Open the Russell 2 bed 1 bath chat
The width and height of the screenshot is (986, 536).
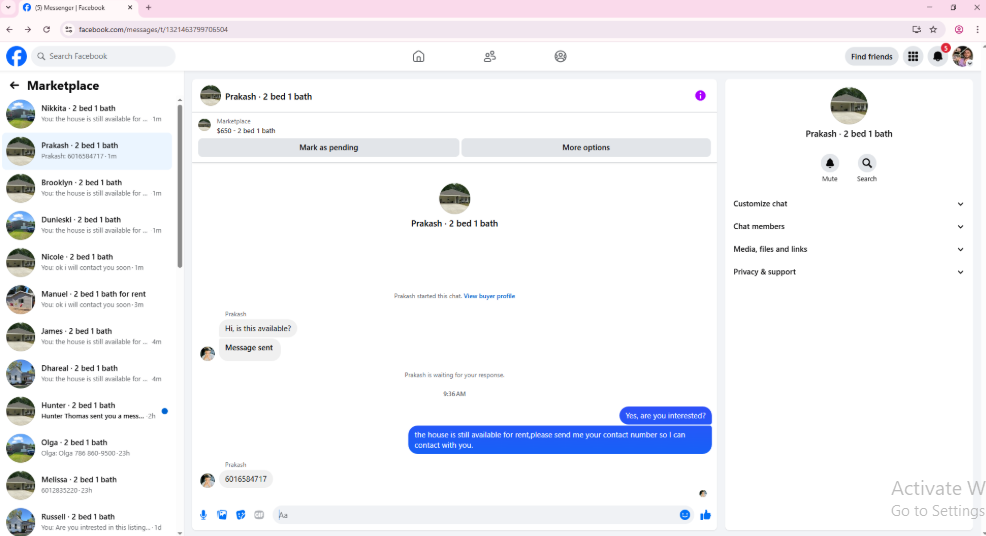tap(87, 522)
